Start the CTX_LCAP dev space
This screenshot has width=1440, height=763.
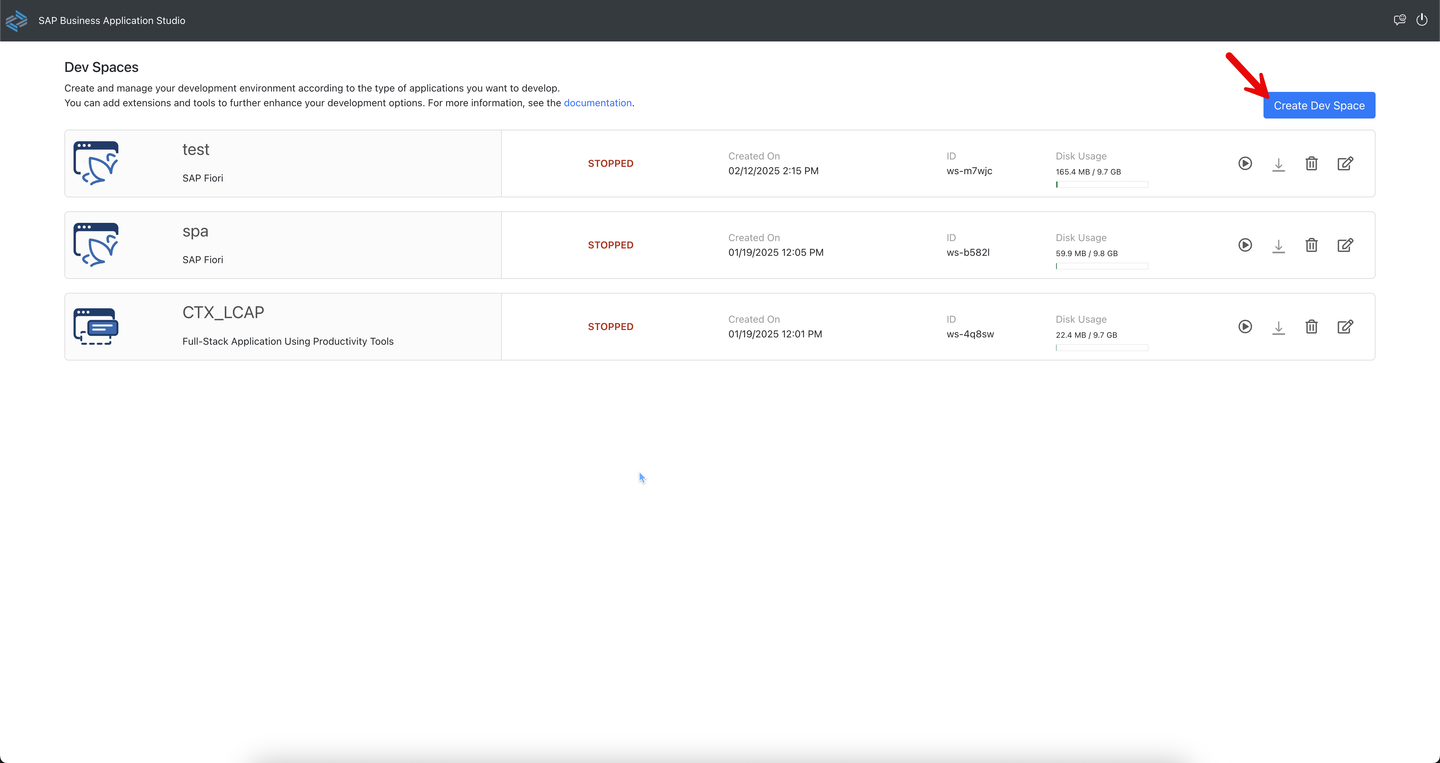click(x=1245, y=326)
